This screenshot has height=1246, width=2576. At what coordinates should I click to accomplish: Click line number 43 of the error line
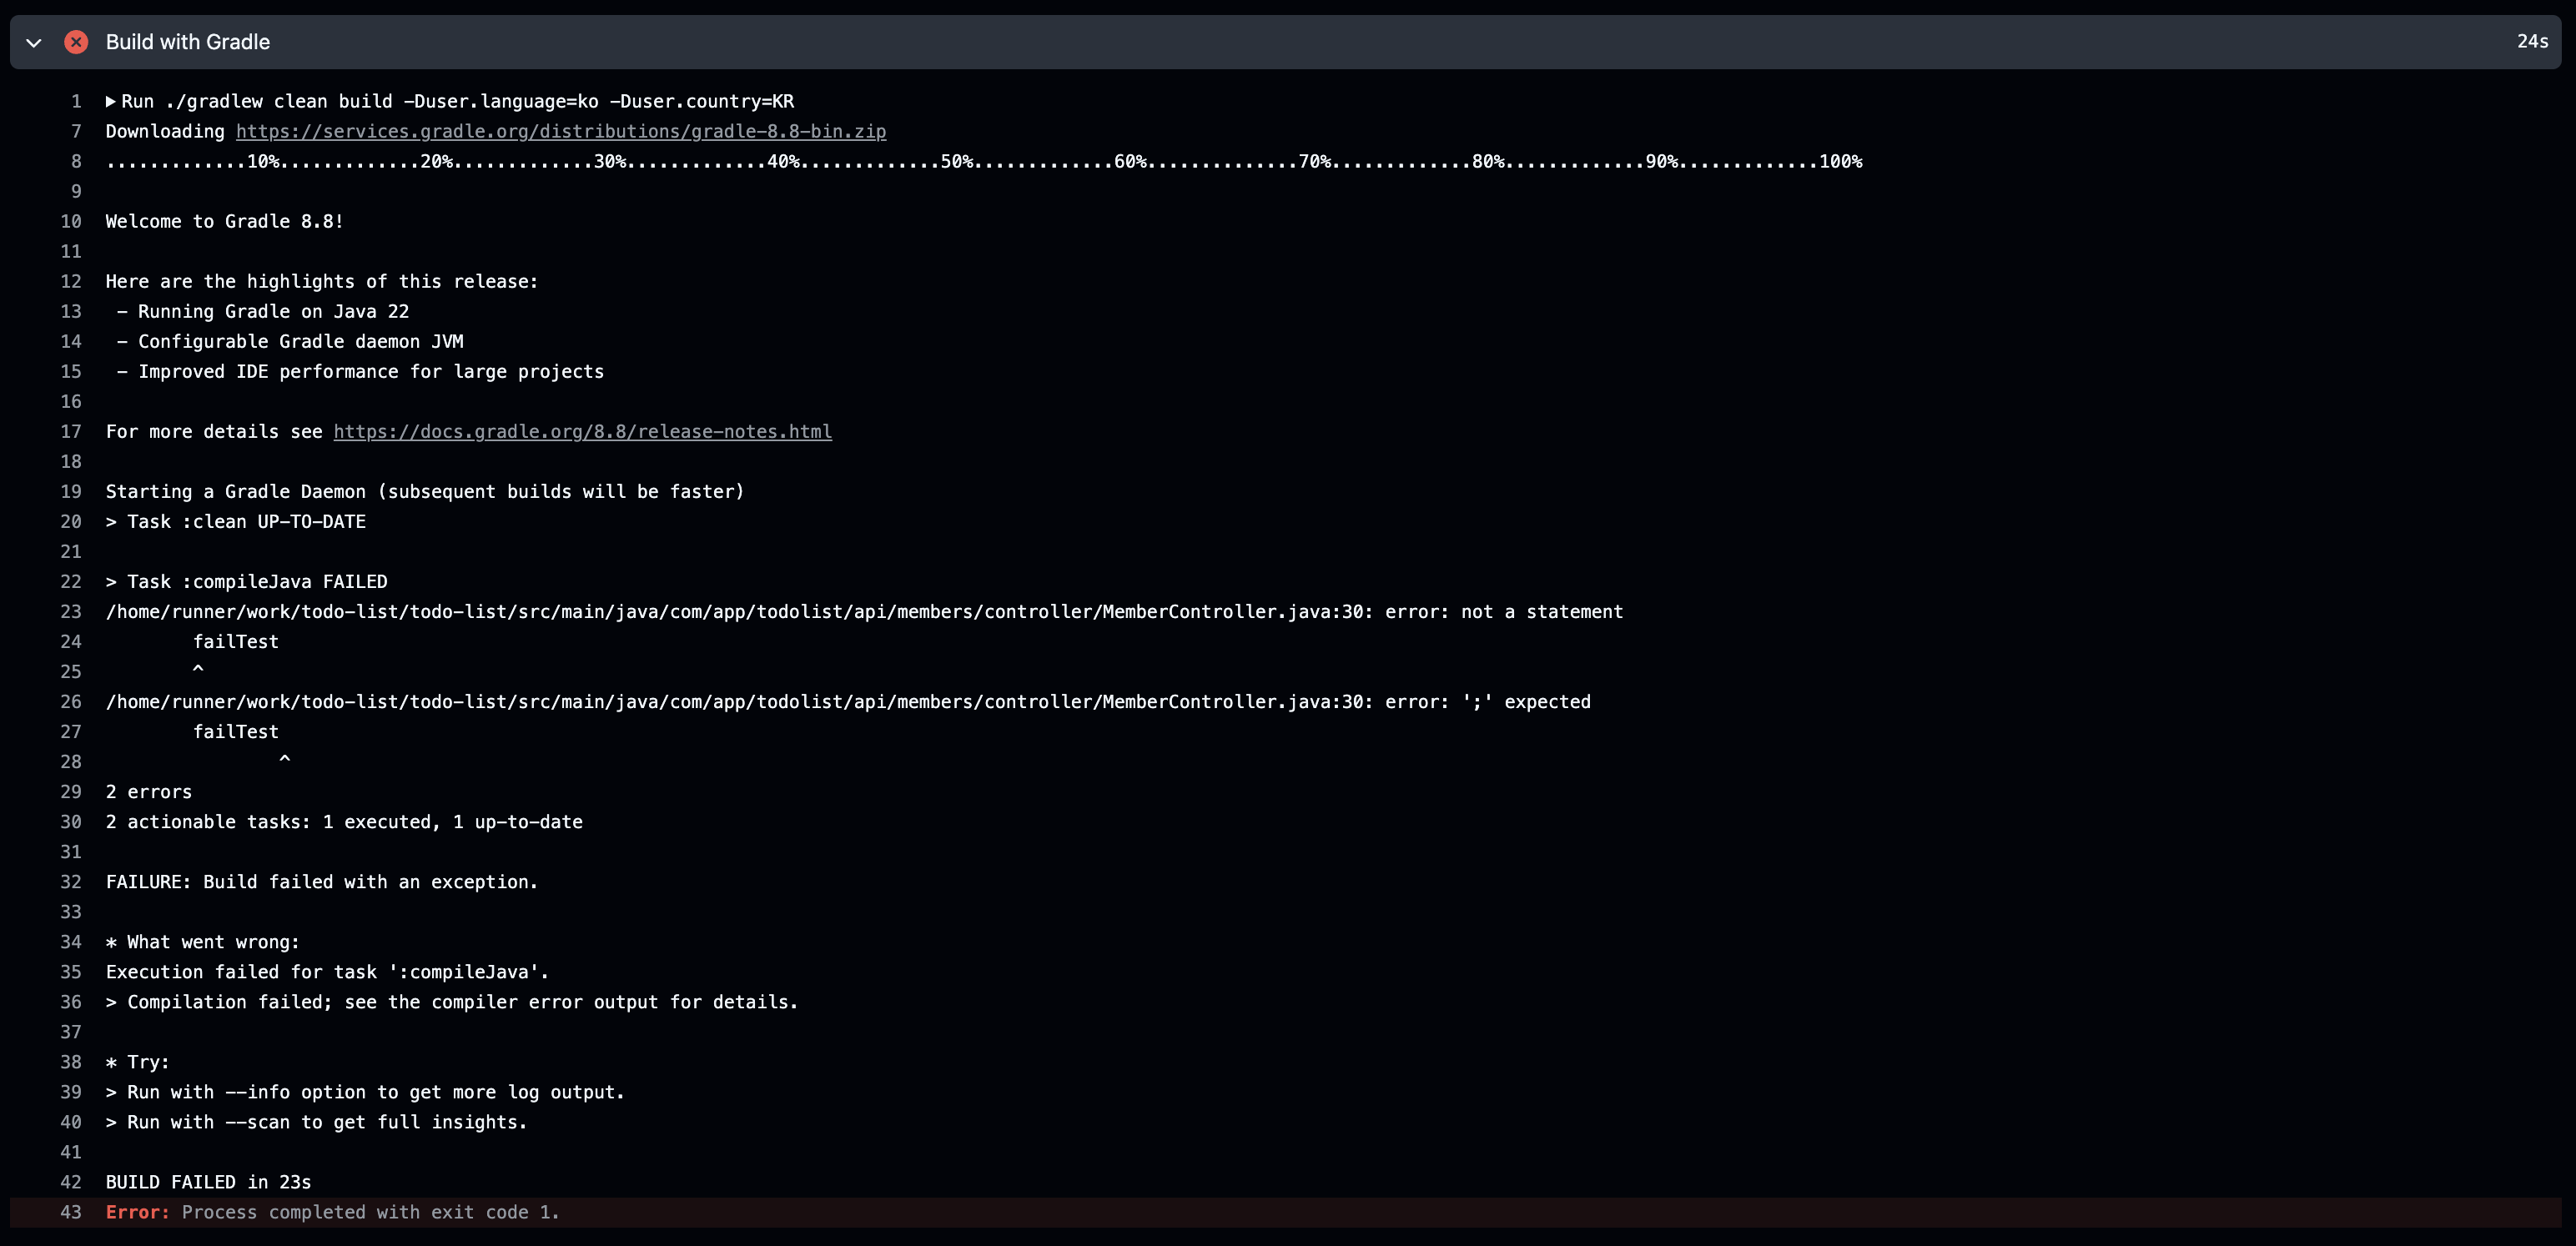click(71, 1212)
